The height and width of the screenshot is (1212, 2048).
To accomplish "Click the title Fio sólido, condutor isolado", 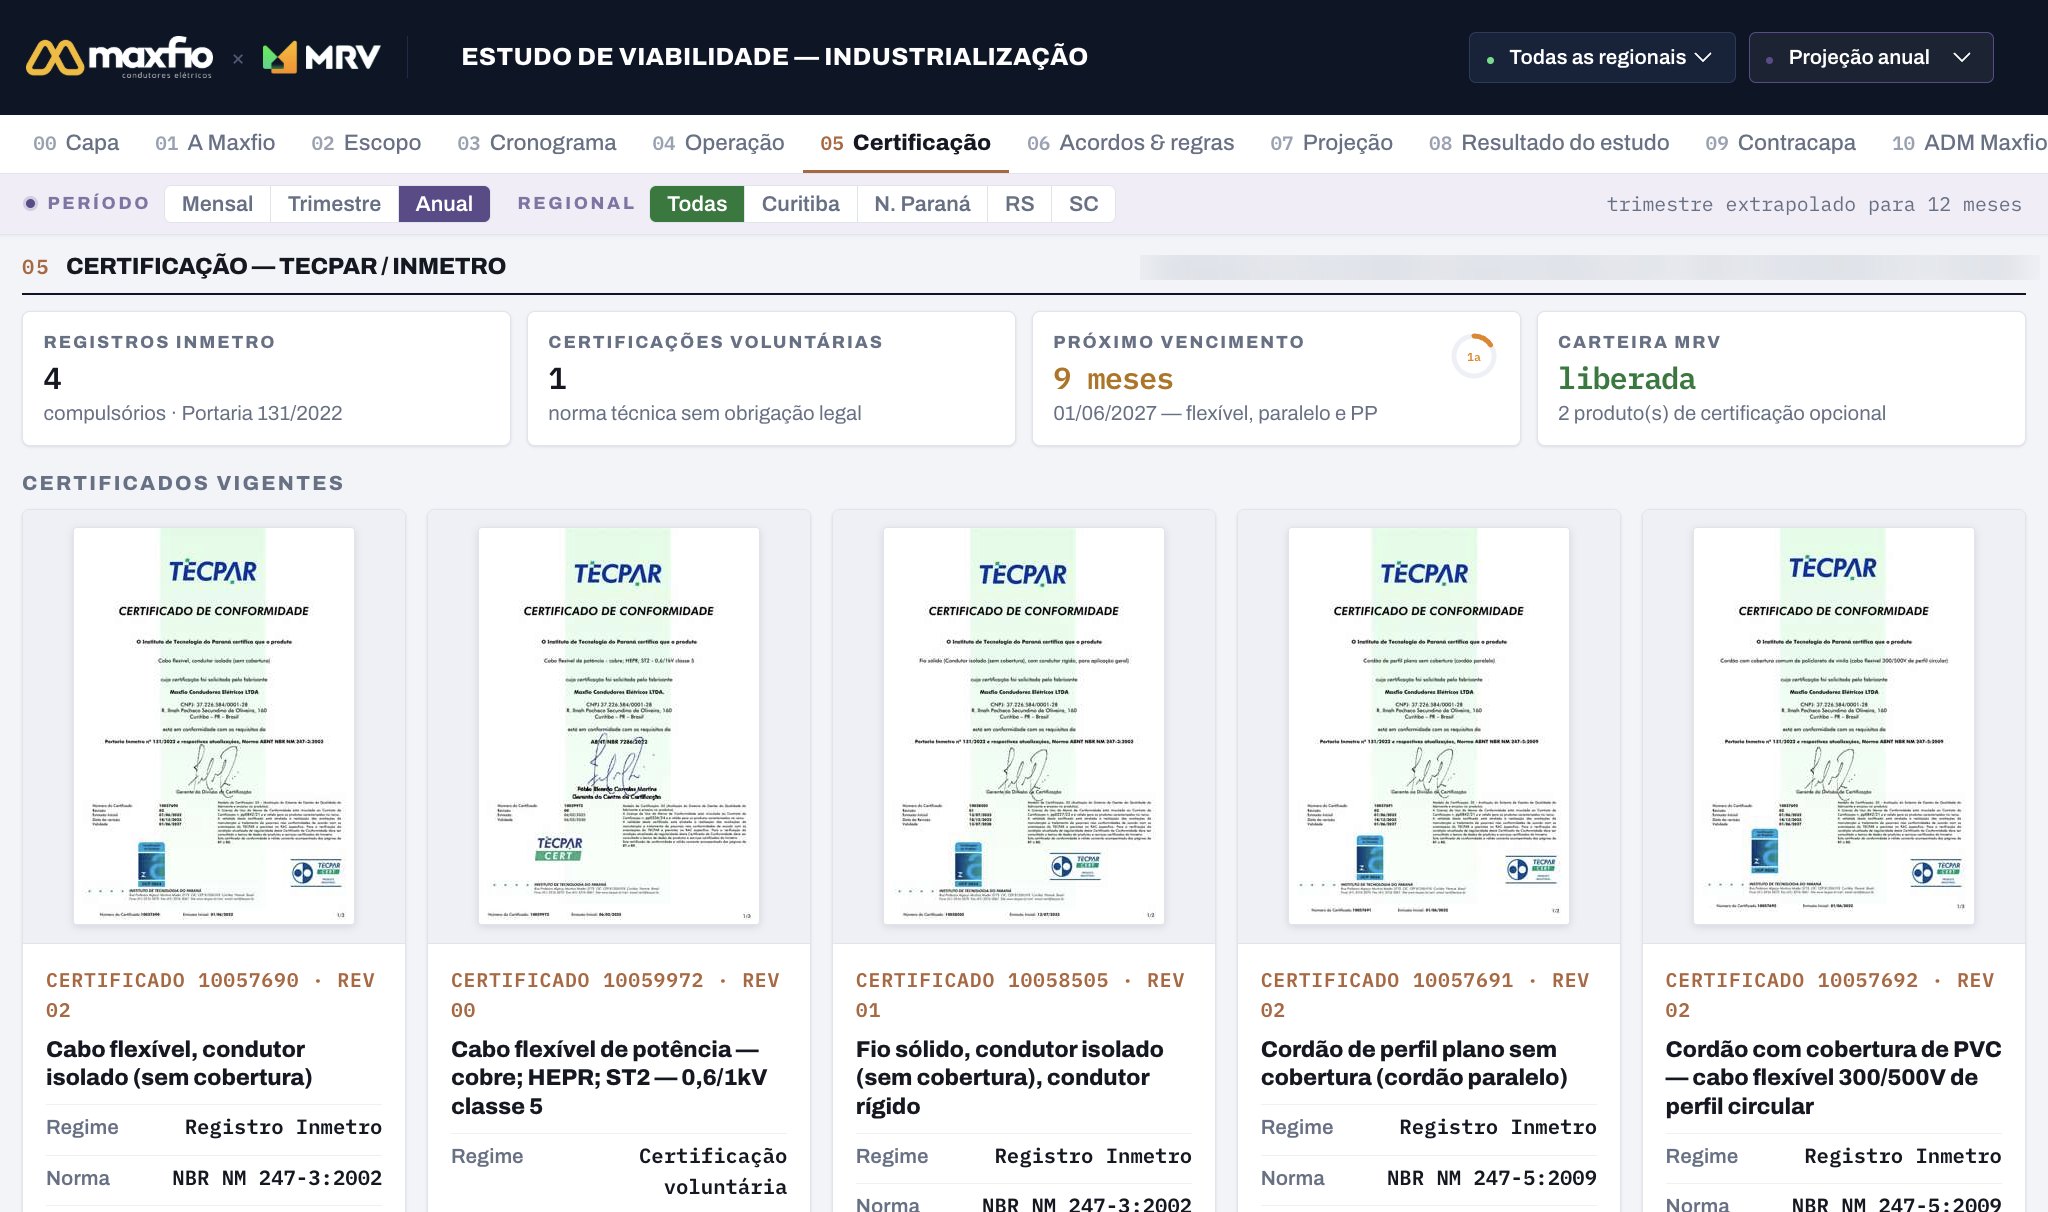I will click(1010, 1077).
